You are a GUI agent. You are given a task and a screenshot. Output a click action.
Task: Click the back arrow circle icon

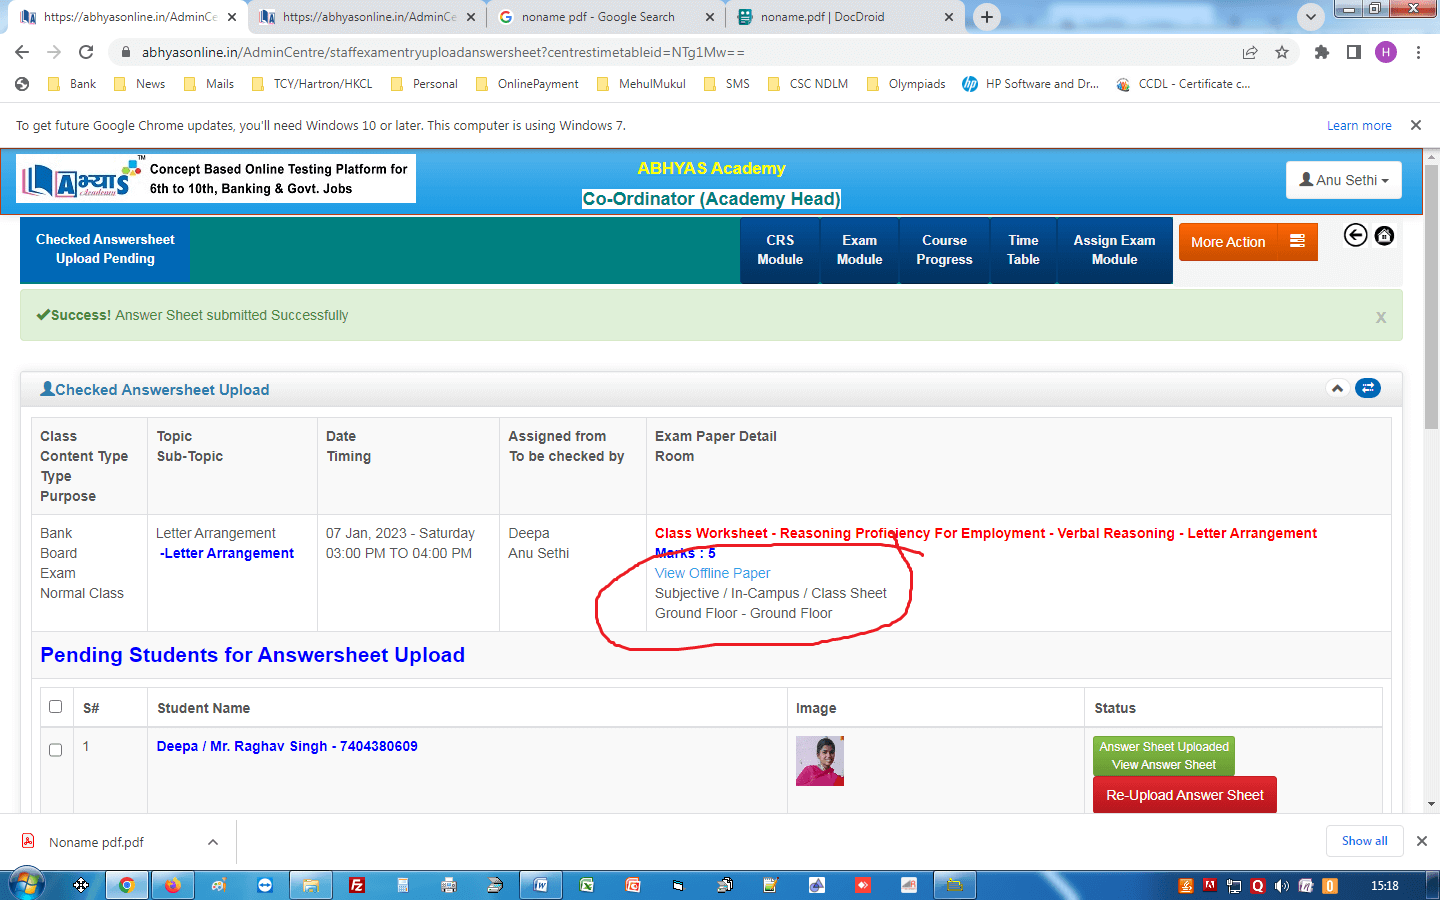[x=1355, y=235]
